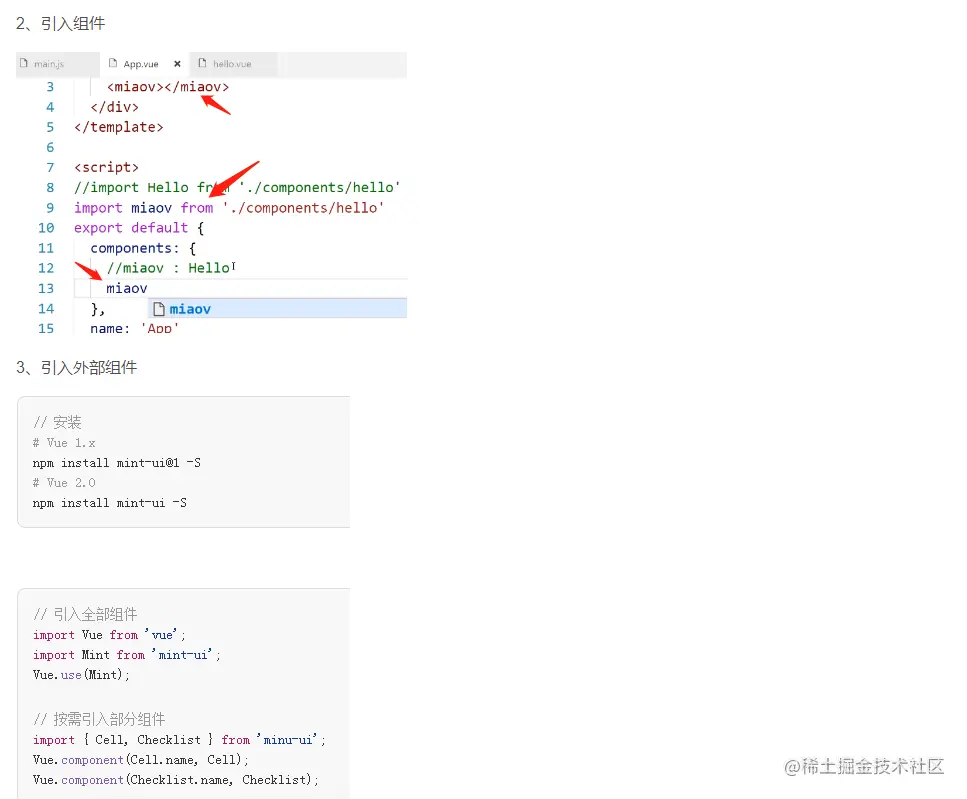Click the '// 引入全部组件' comment

[x=85, y=614]
